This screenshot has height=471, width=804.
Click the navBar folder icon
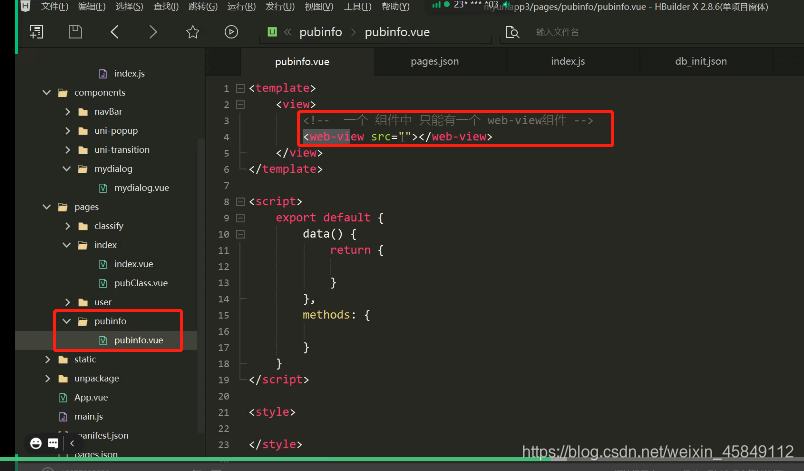[83, 112]
